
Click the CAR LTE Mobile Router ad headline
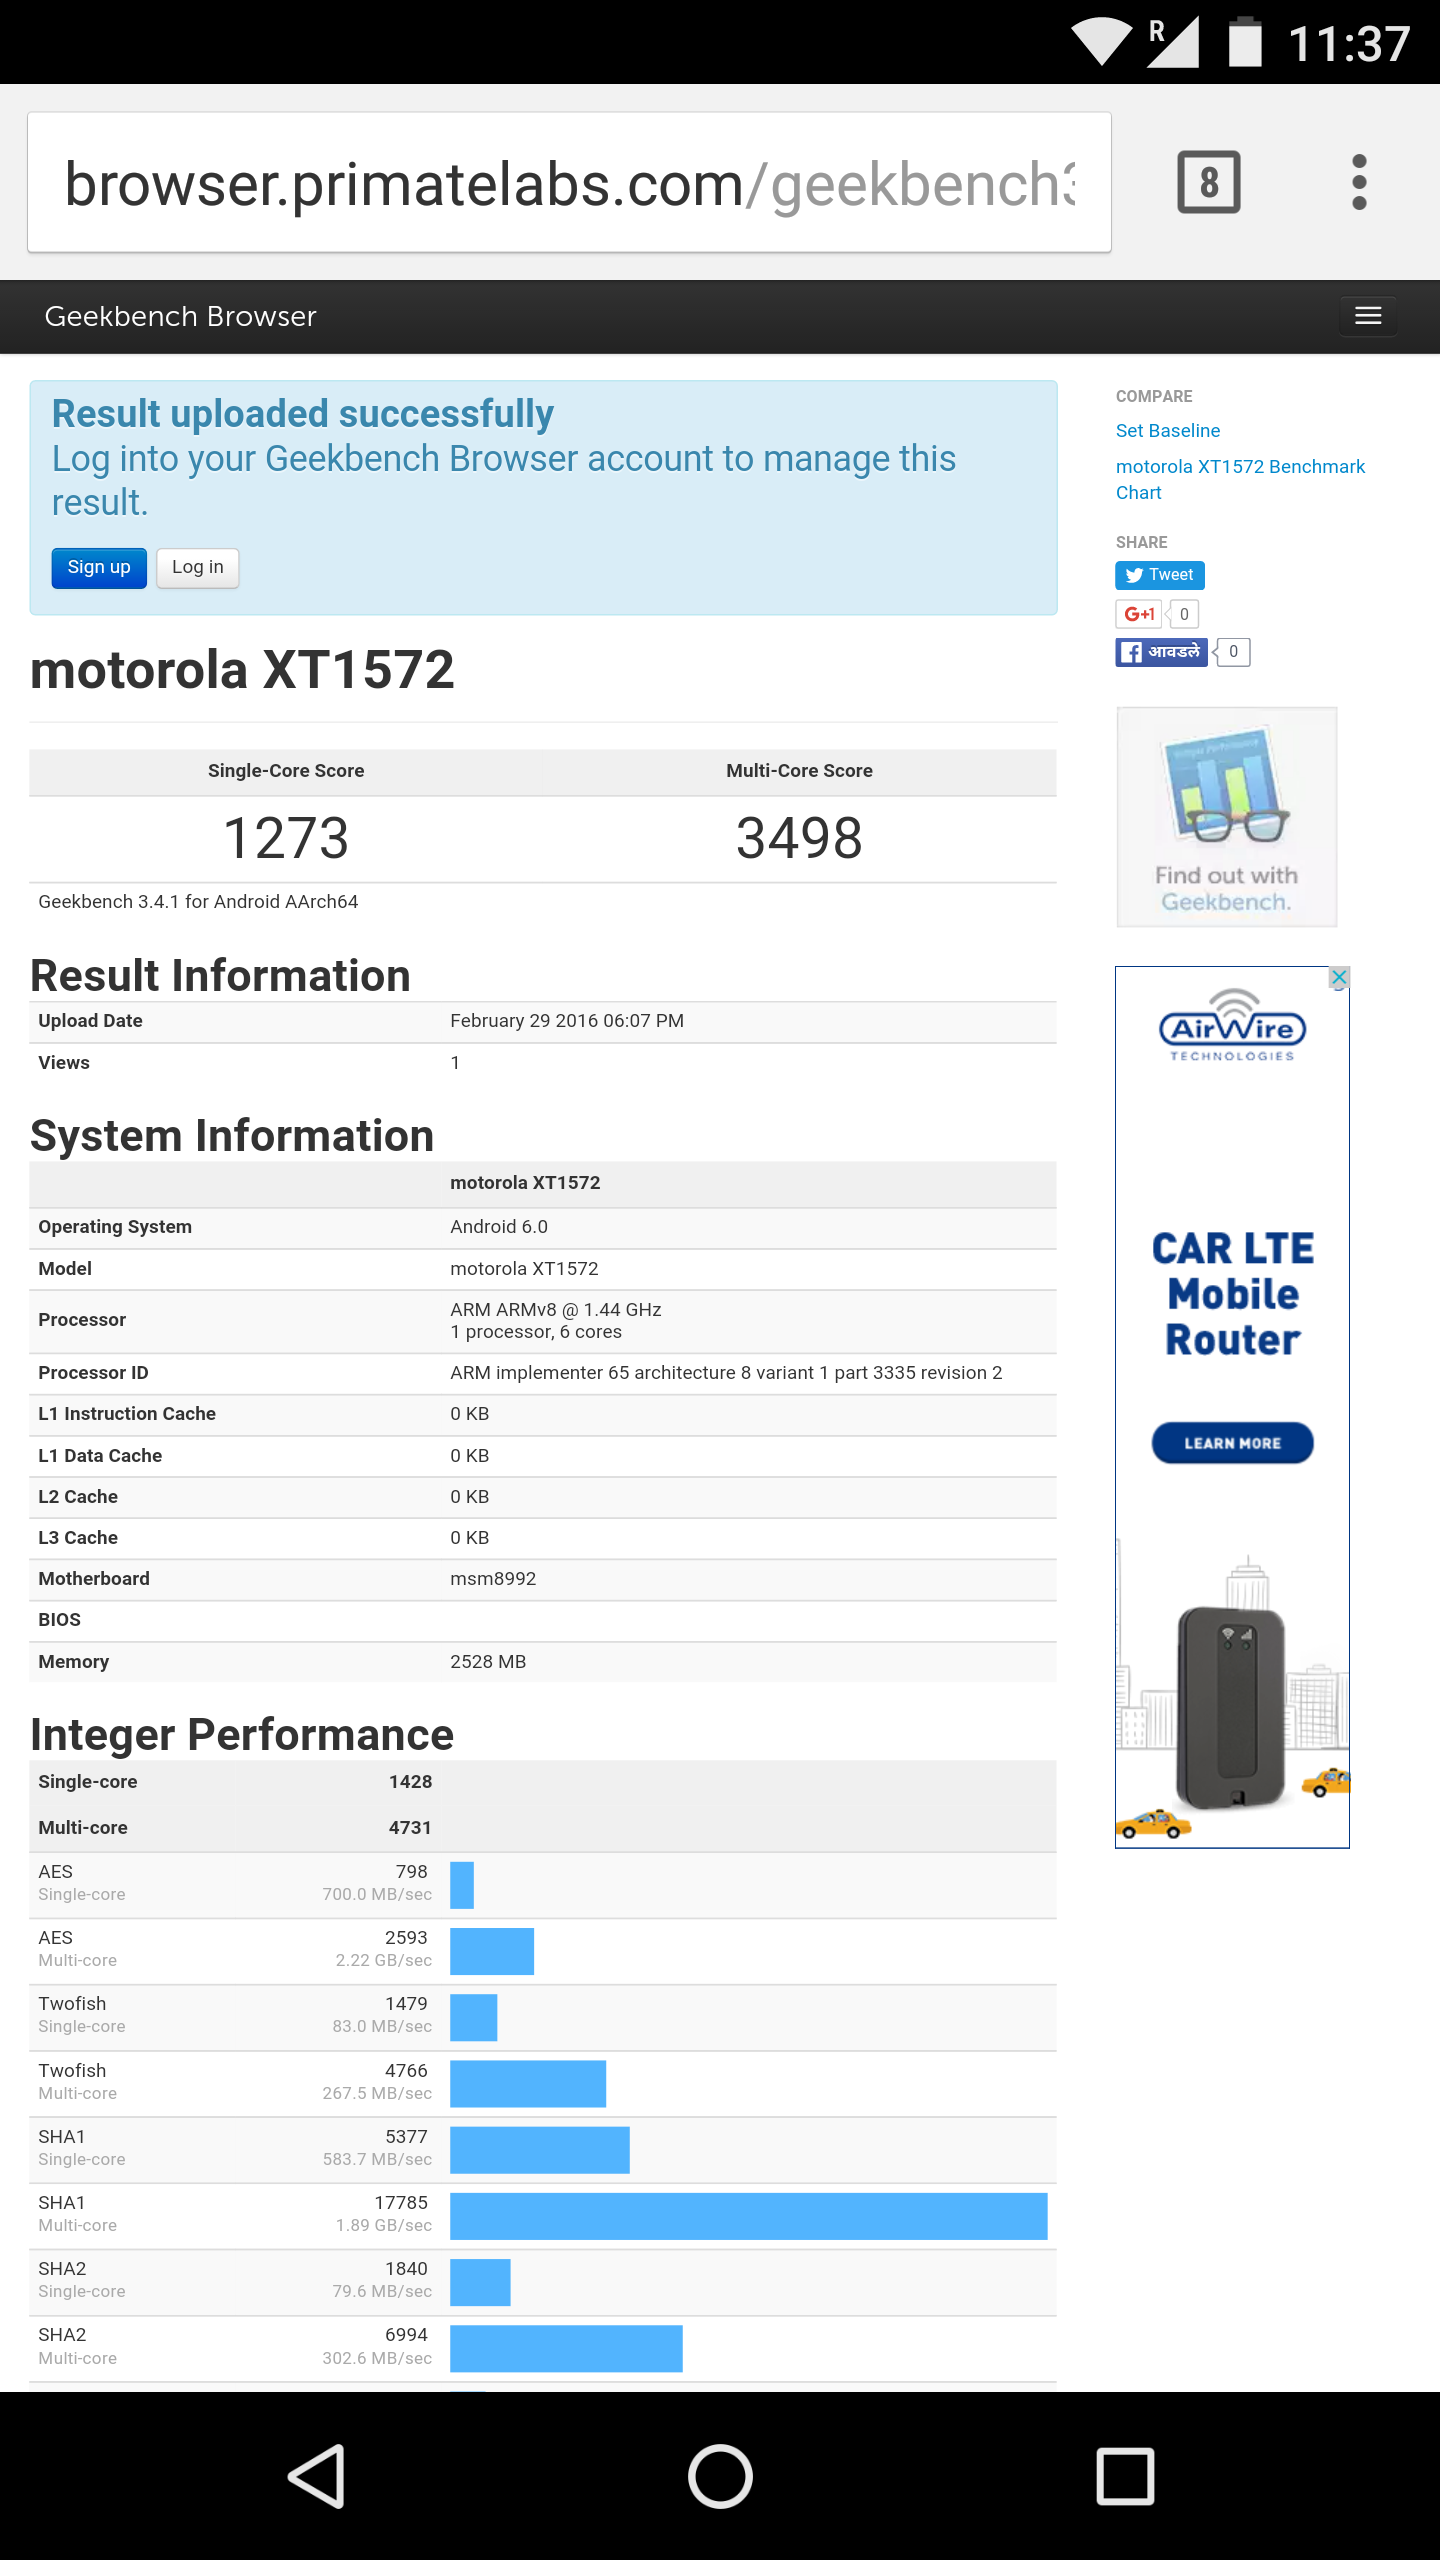(x=1233, y=1294)
